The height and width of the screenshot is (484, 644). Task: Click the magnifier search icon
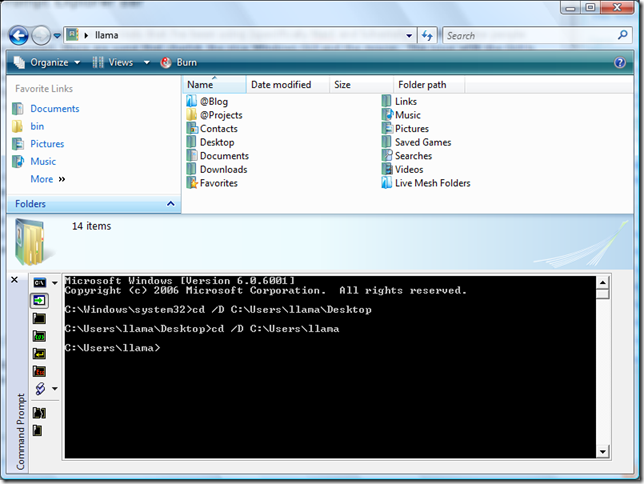point(623,35)
